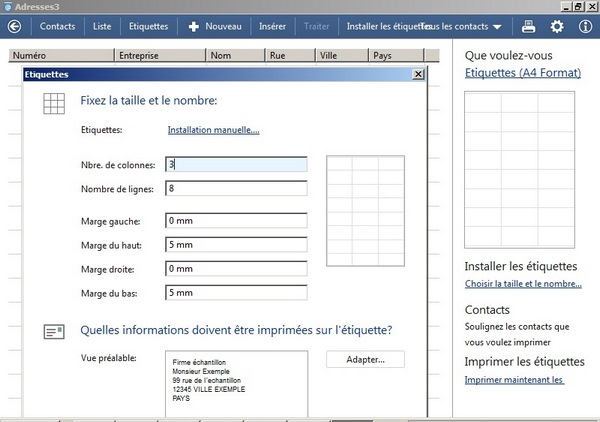This screenshot has width=600, height=422.
Task: Show the info icon in toolbar
Action: click(x=585, y=26)
